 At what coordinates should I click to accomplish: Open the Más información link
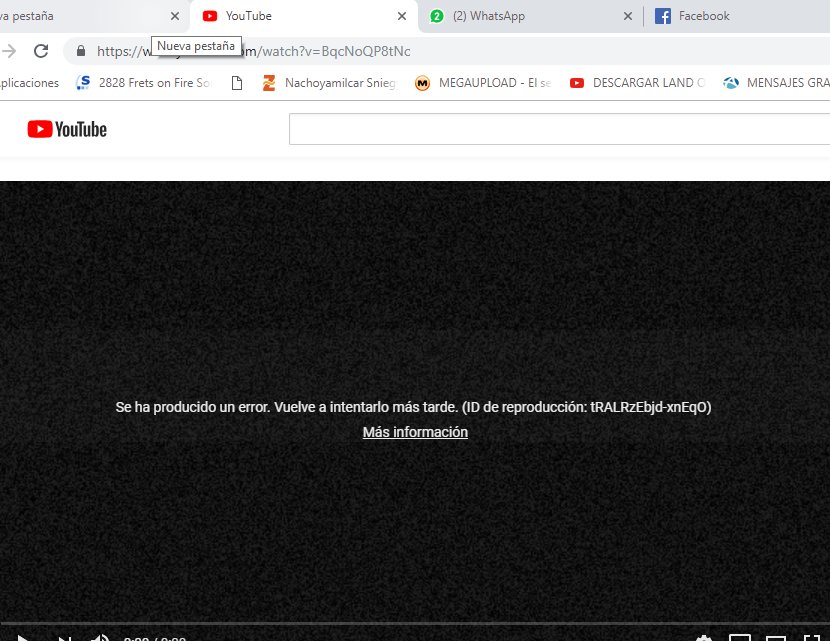(414, 431)
